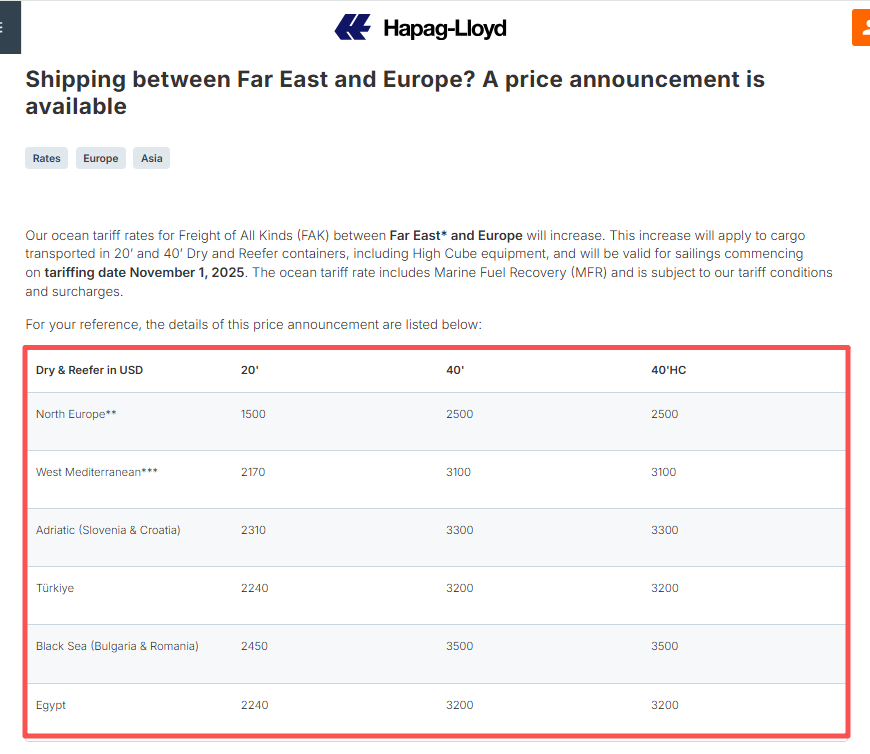Image resolution: width=870 pixels, height=754 pixels.
Task: Open the hamburger menu at top left
Action: pos(8,27)
